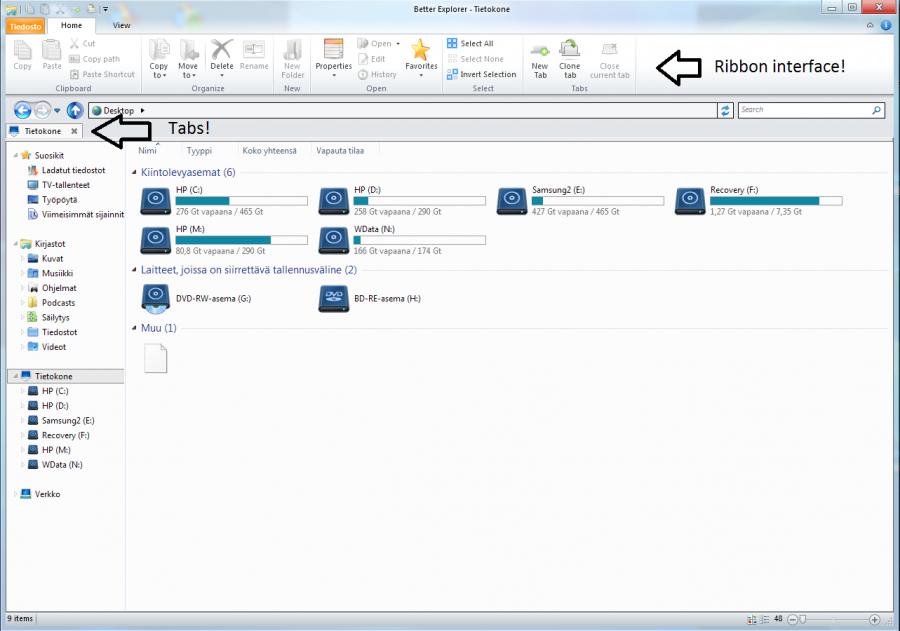Click Invert Selection button
The height and width of the screenshot is (631, 900).
point(487,74)
